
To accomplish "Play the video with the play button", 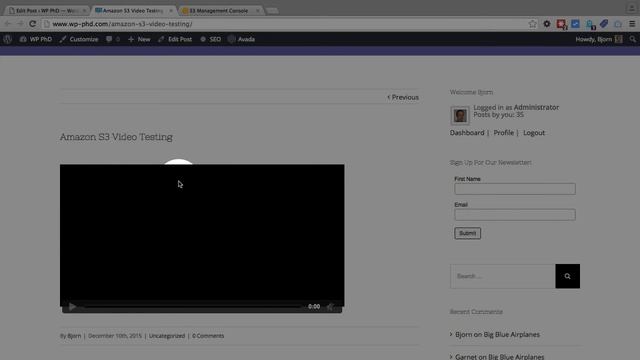I will [x=72, y=307].
